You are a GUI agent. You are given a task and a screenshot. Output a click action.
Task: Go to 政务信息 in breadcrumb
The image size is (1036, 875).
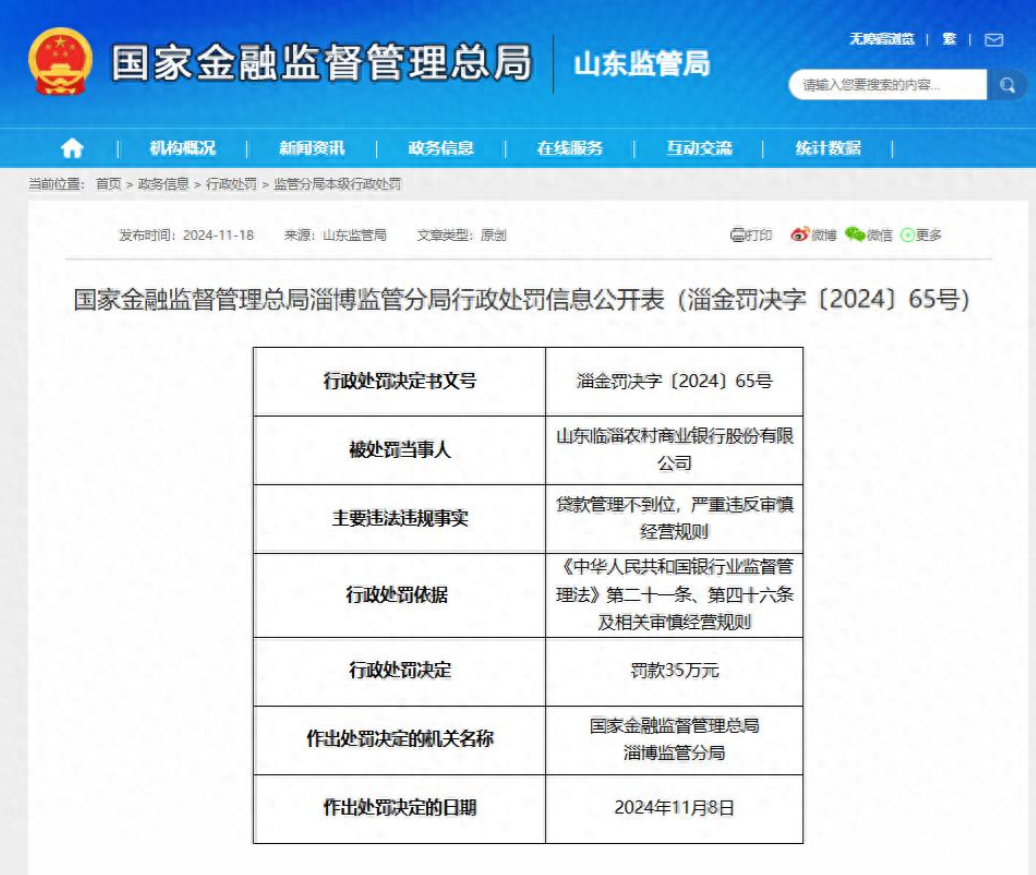[x=164, y=184]
